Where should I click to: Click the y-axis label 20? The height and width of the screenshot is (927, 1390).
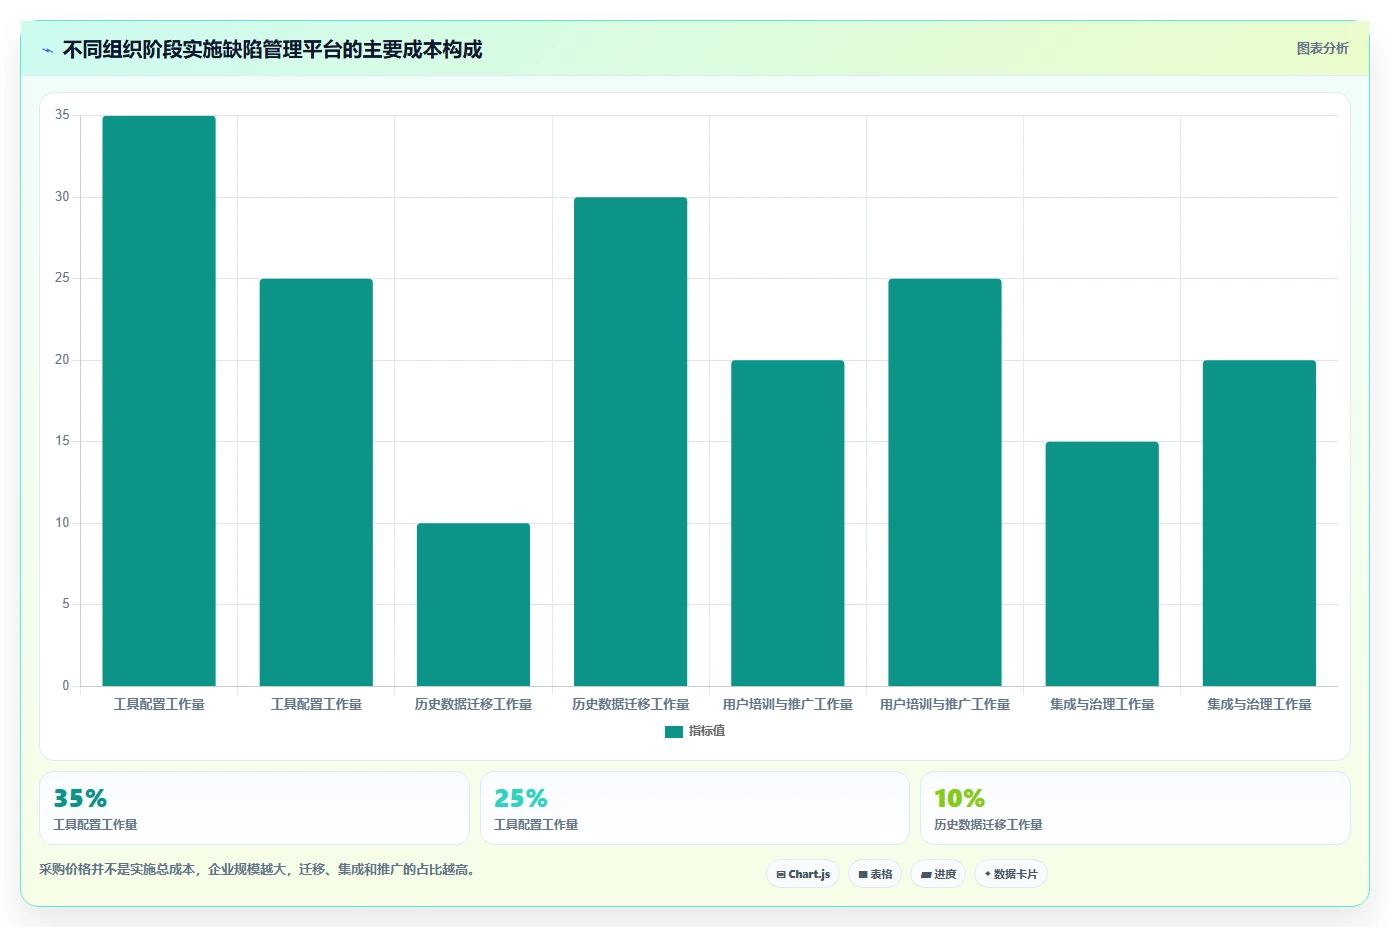tap(63, 360)
